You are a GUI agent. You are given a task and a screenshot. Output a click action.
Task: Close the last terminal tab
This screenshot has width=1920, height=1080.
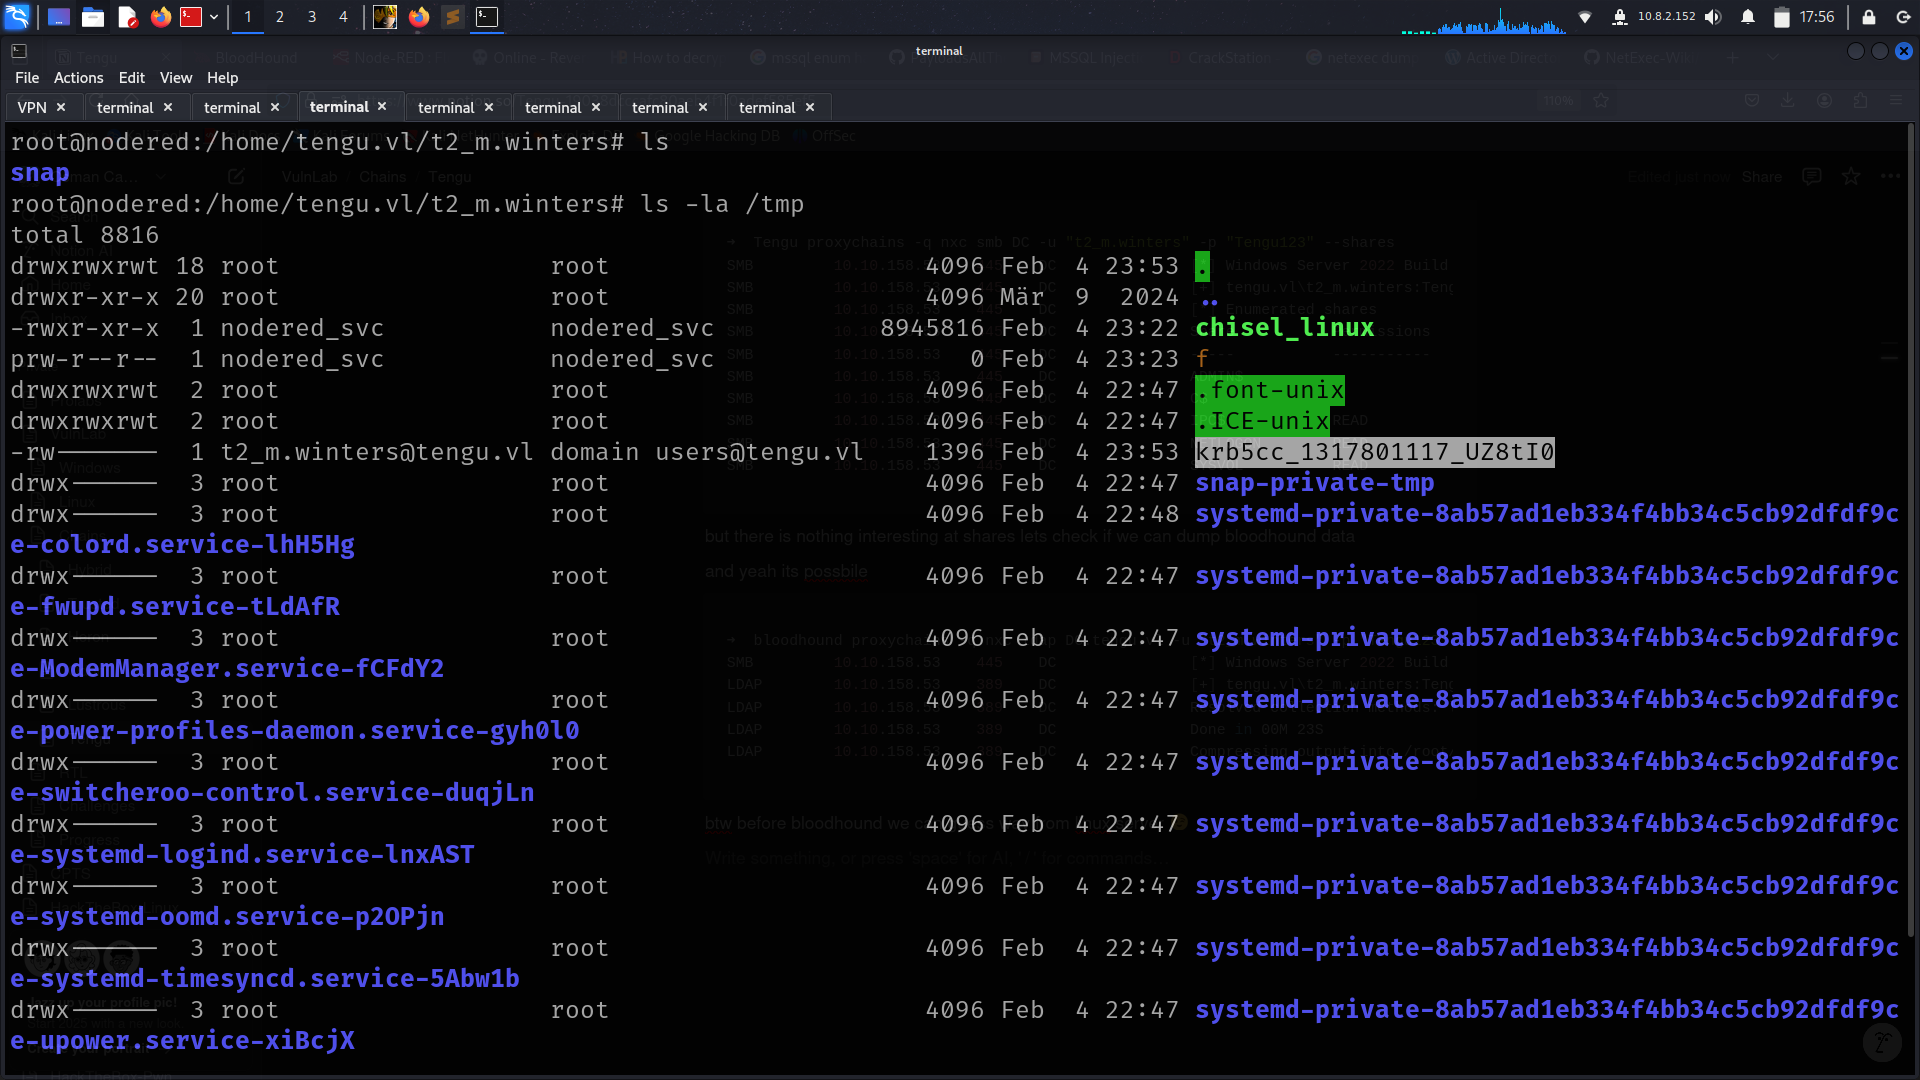[x=810, y=107]
